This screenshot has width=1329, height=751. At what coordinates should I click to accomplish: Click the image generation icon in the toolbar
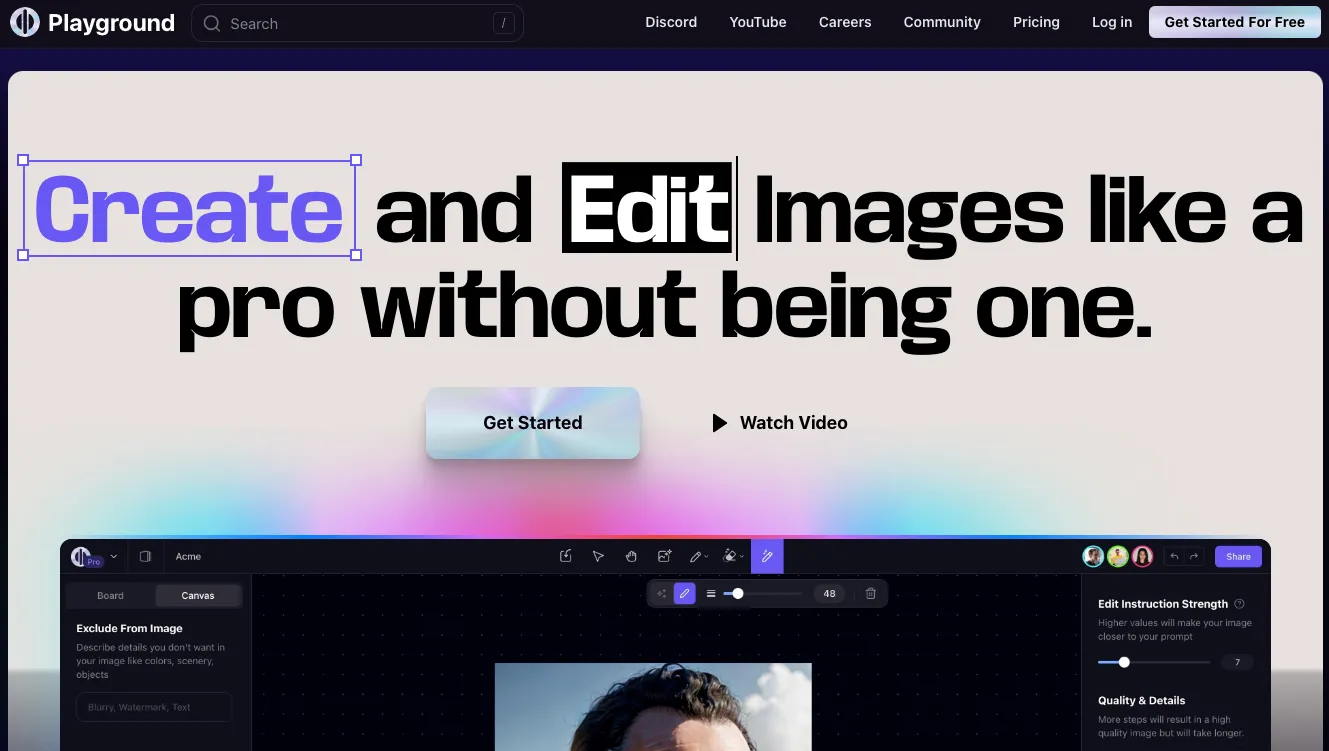666,555
